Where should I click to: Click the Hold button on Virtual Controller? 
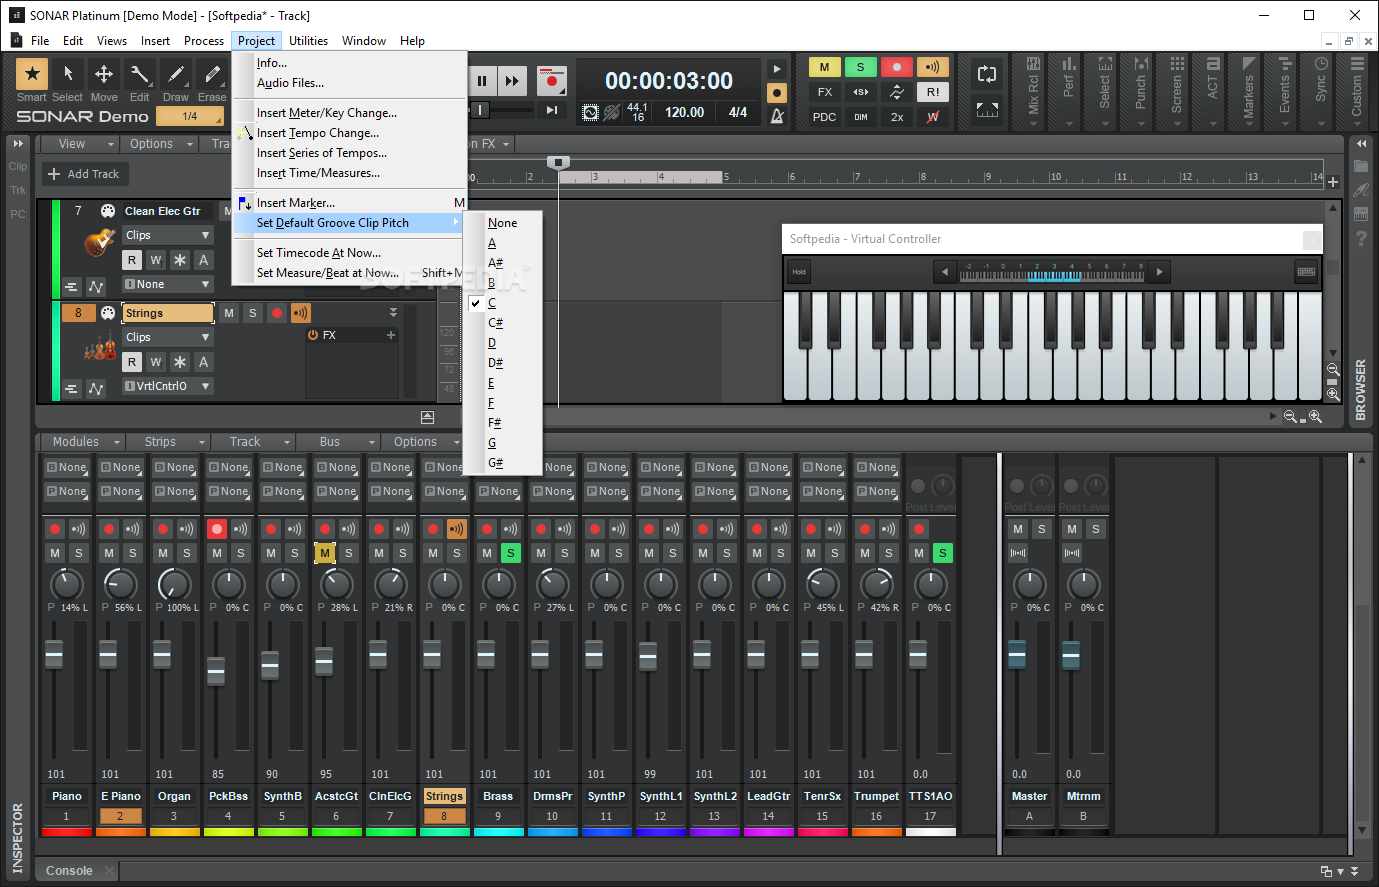[x=799, y=272]
